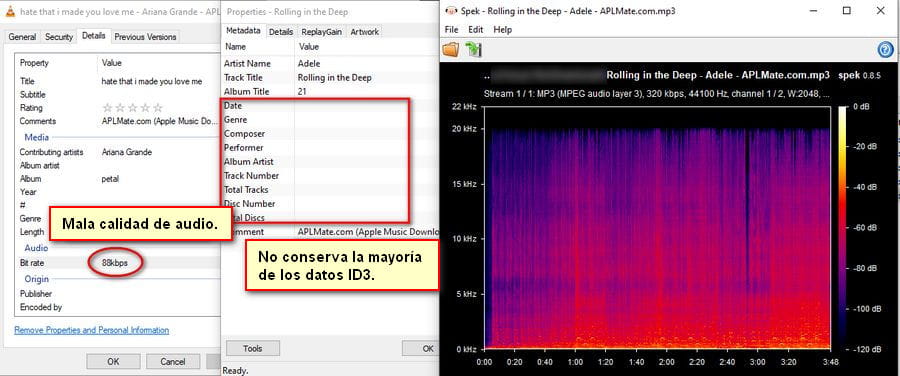Switch to General tab in file properties
This screenshot has height=376, width=900.
pyautogui.click(x=22, y=37)
